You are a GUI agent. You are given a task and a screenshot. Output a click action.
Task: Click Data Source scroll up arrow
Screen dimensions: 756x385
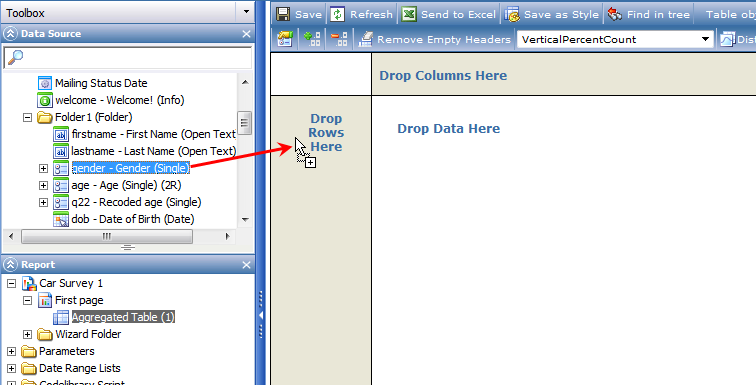(245, 82)
